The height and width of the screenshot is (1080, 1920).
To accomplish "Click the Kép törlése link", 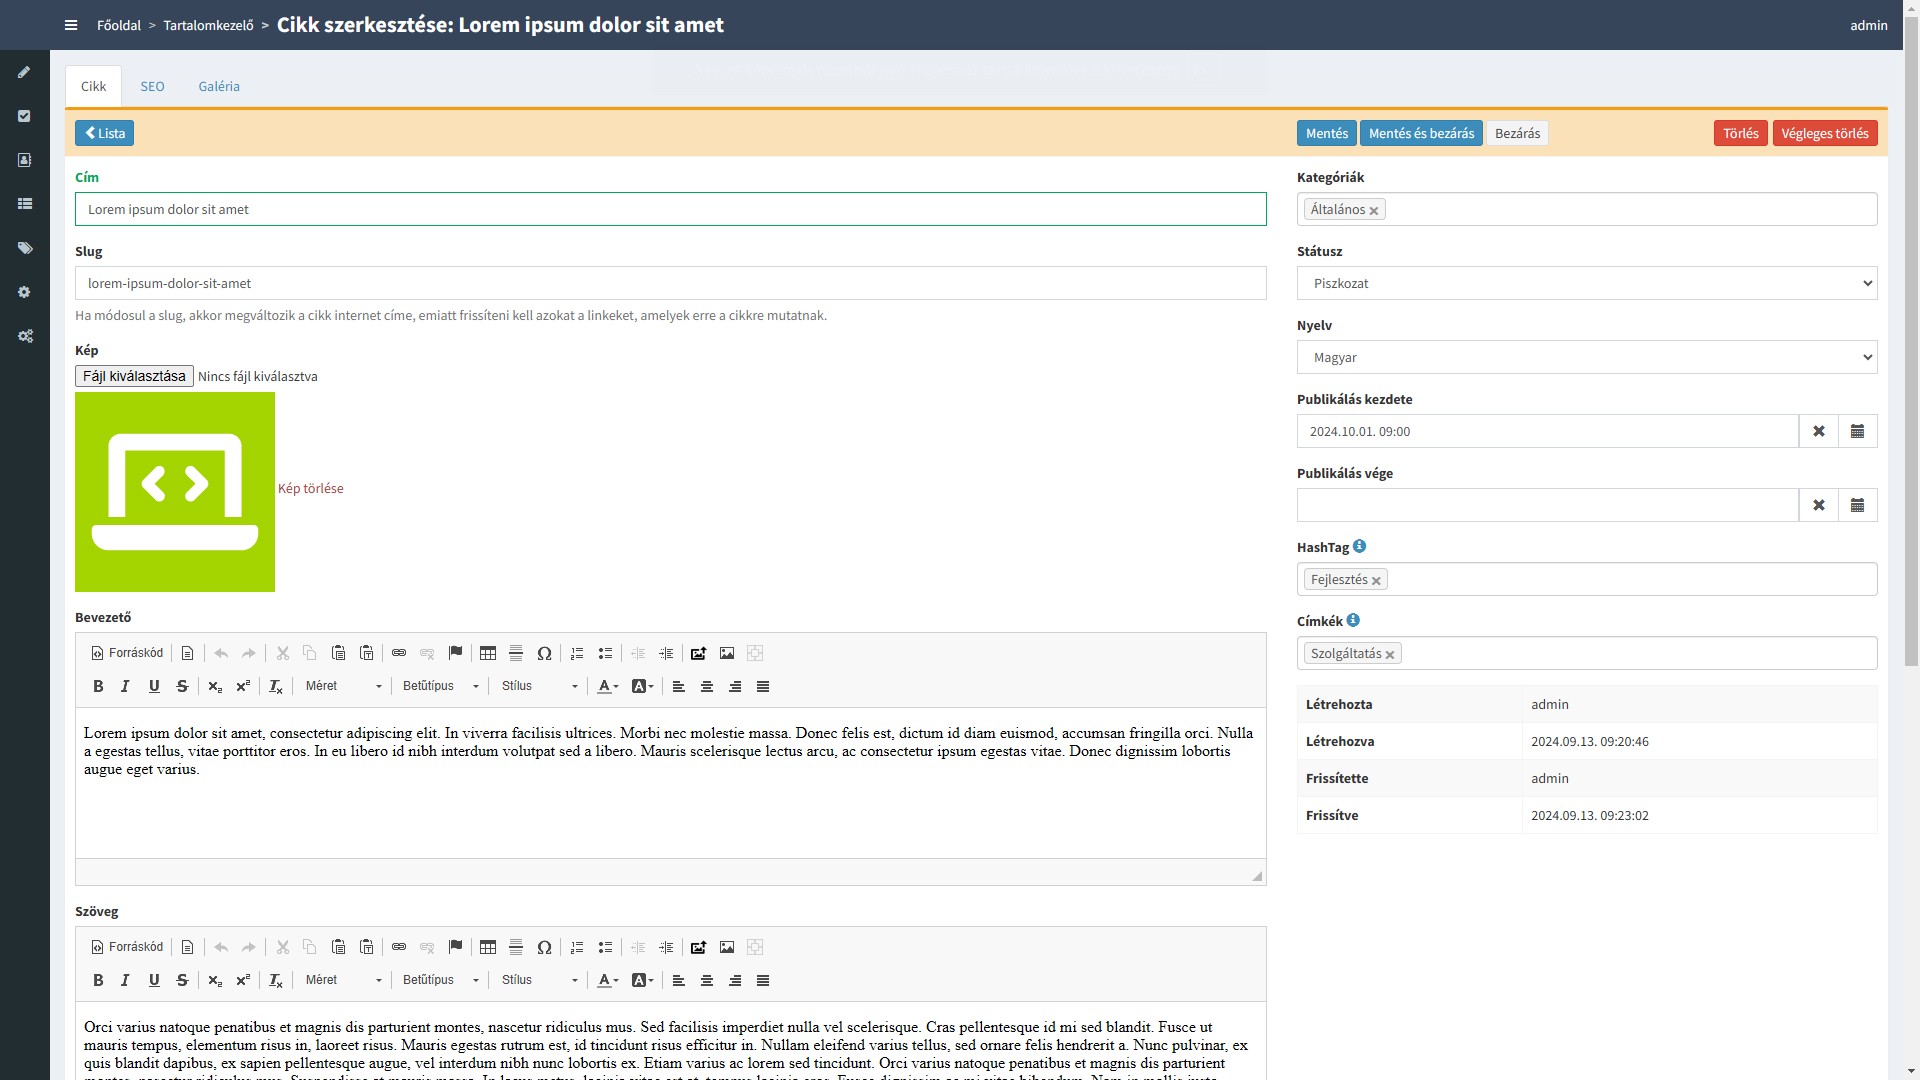I will (310, 488).
